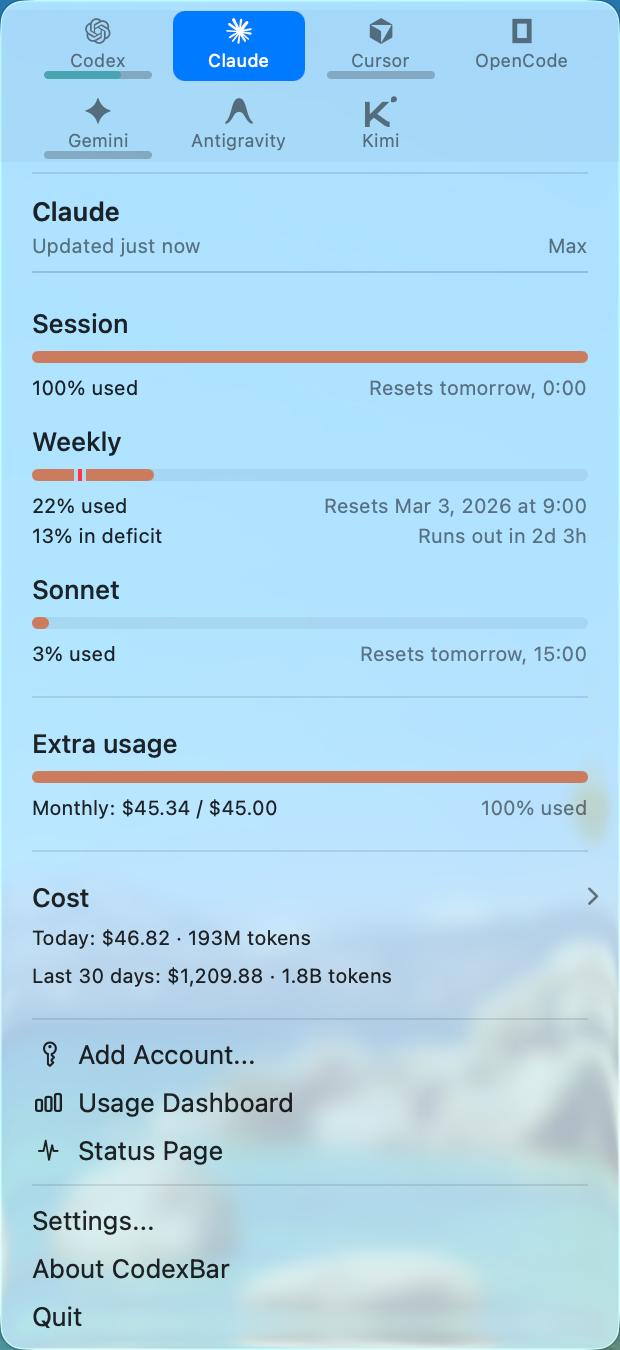This screenshot has height=1350, width=620.
Task: Open the Usage Dashboard link
Action: tap(186, 1103)
